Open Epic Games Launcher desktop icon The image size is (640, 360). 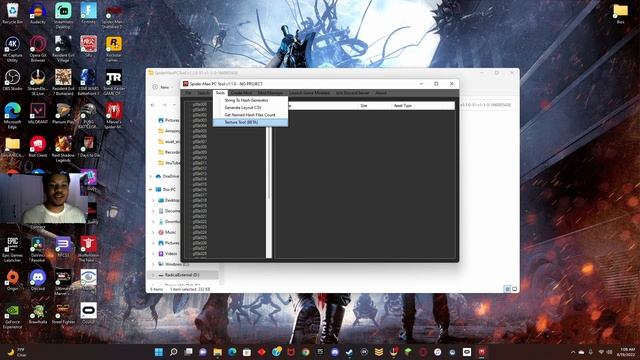pyautogui.click(x=12, y=249)
